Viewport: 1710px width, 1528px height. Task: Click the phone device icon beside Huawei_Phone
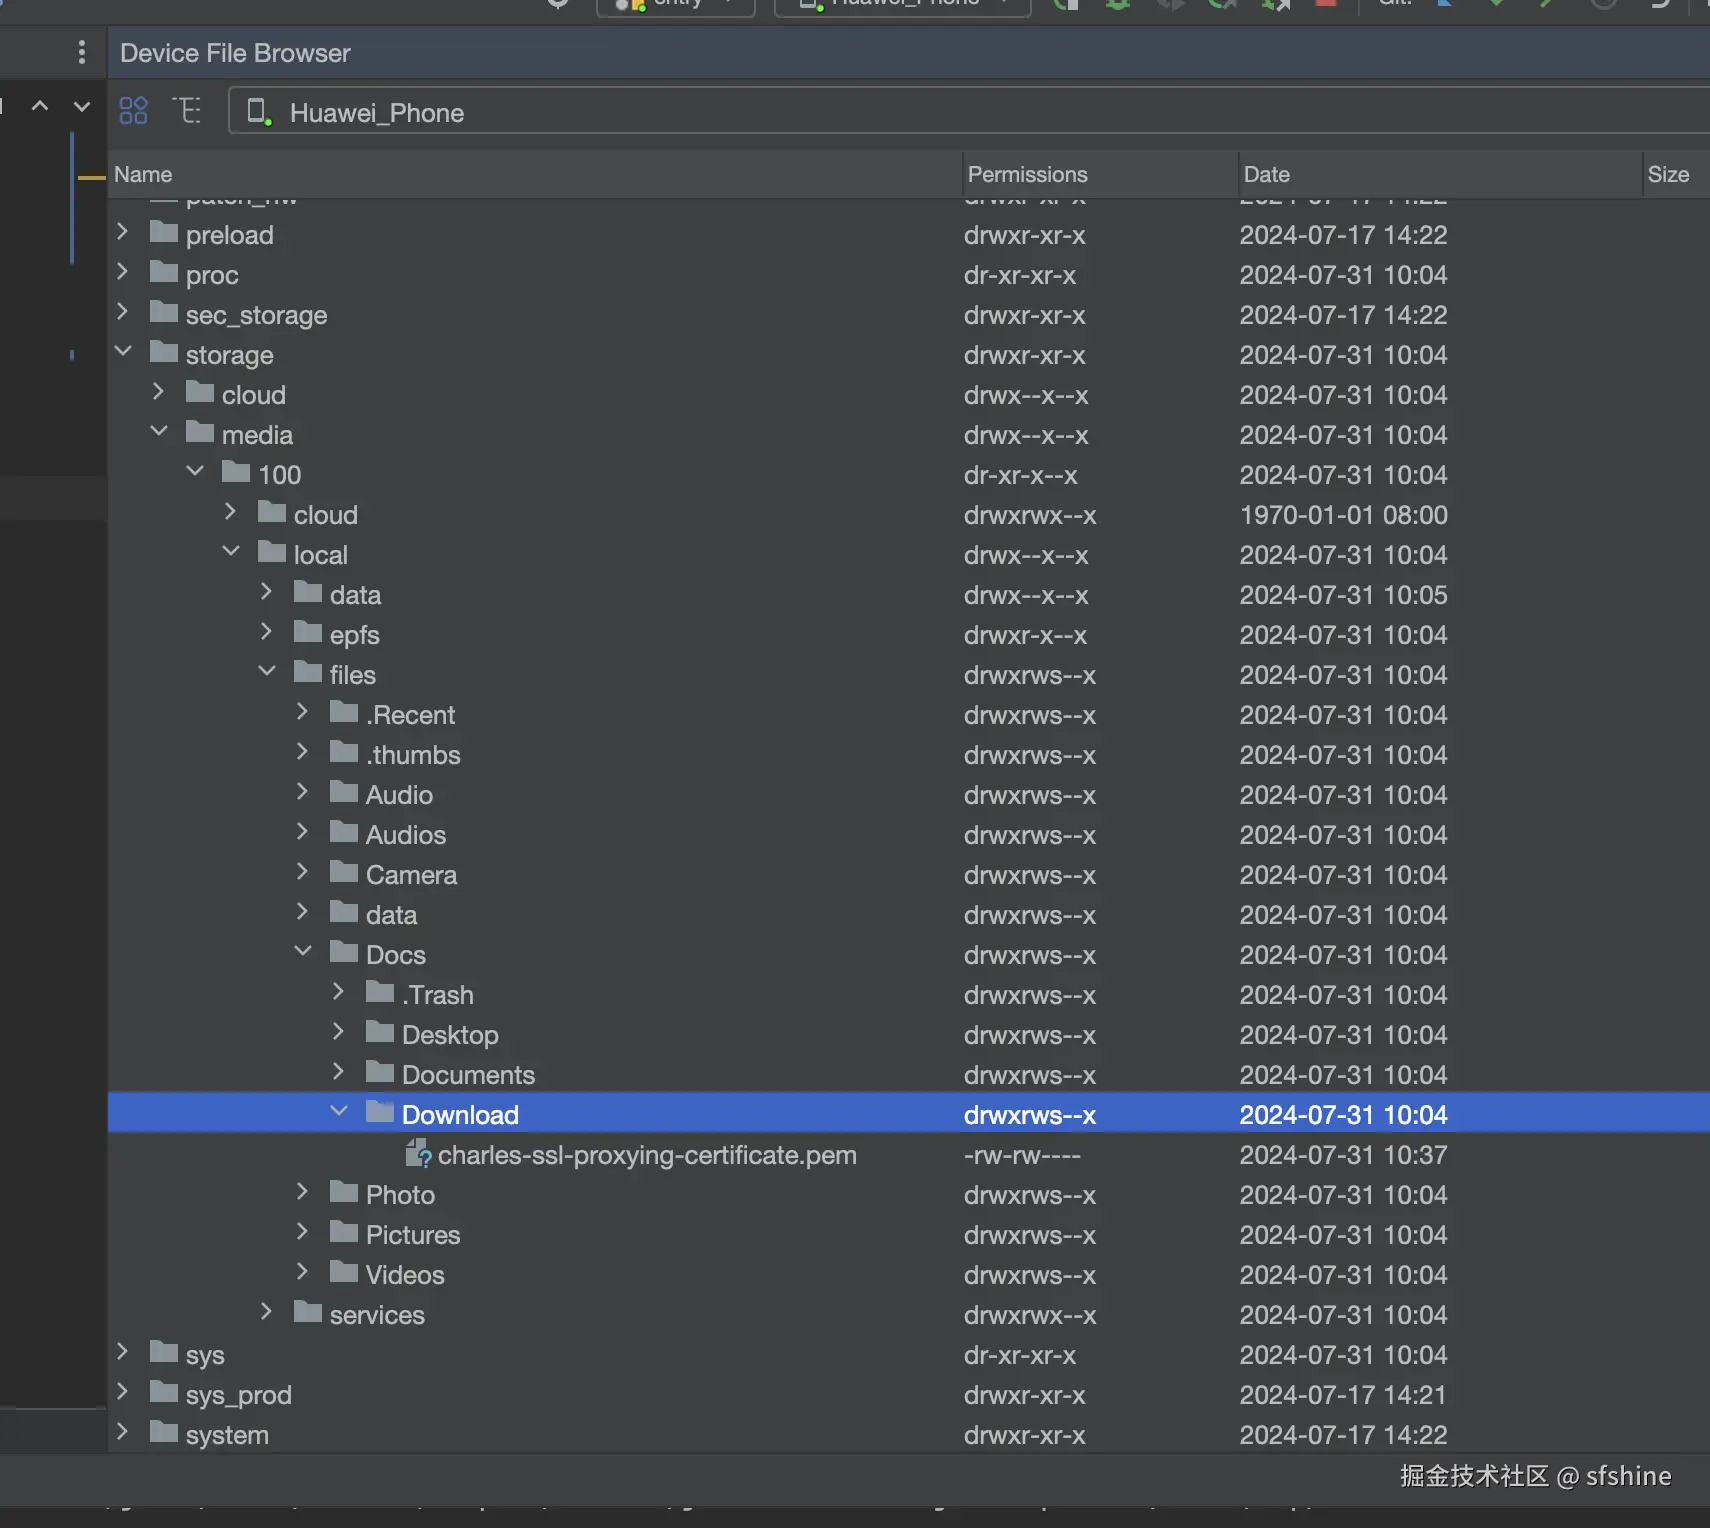click(259, 111)
